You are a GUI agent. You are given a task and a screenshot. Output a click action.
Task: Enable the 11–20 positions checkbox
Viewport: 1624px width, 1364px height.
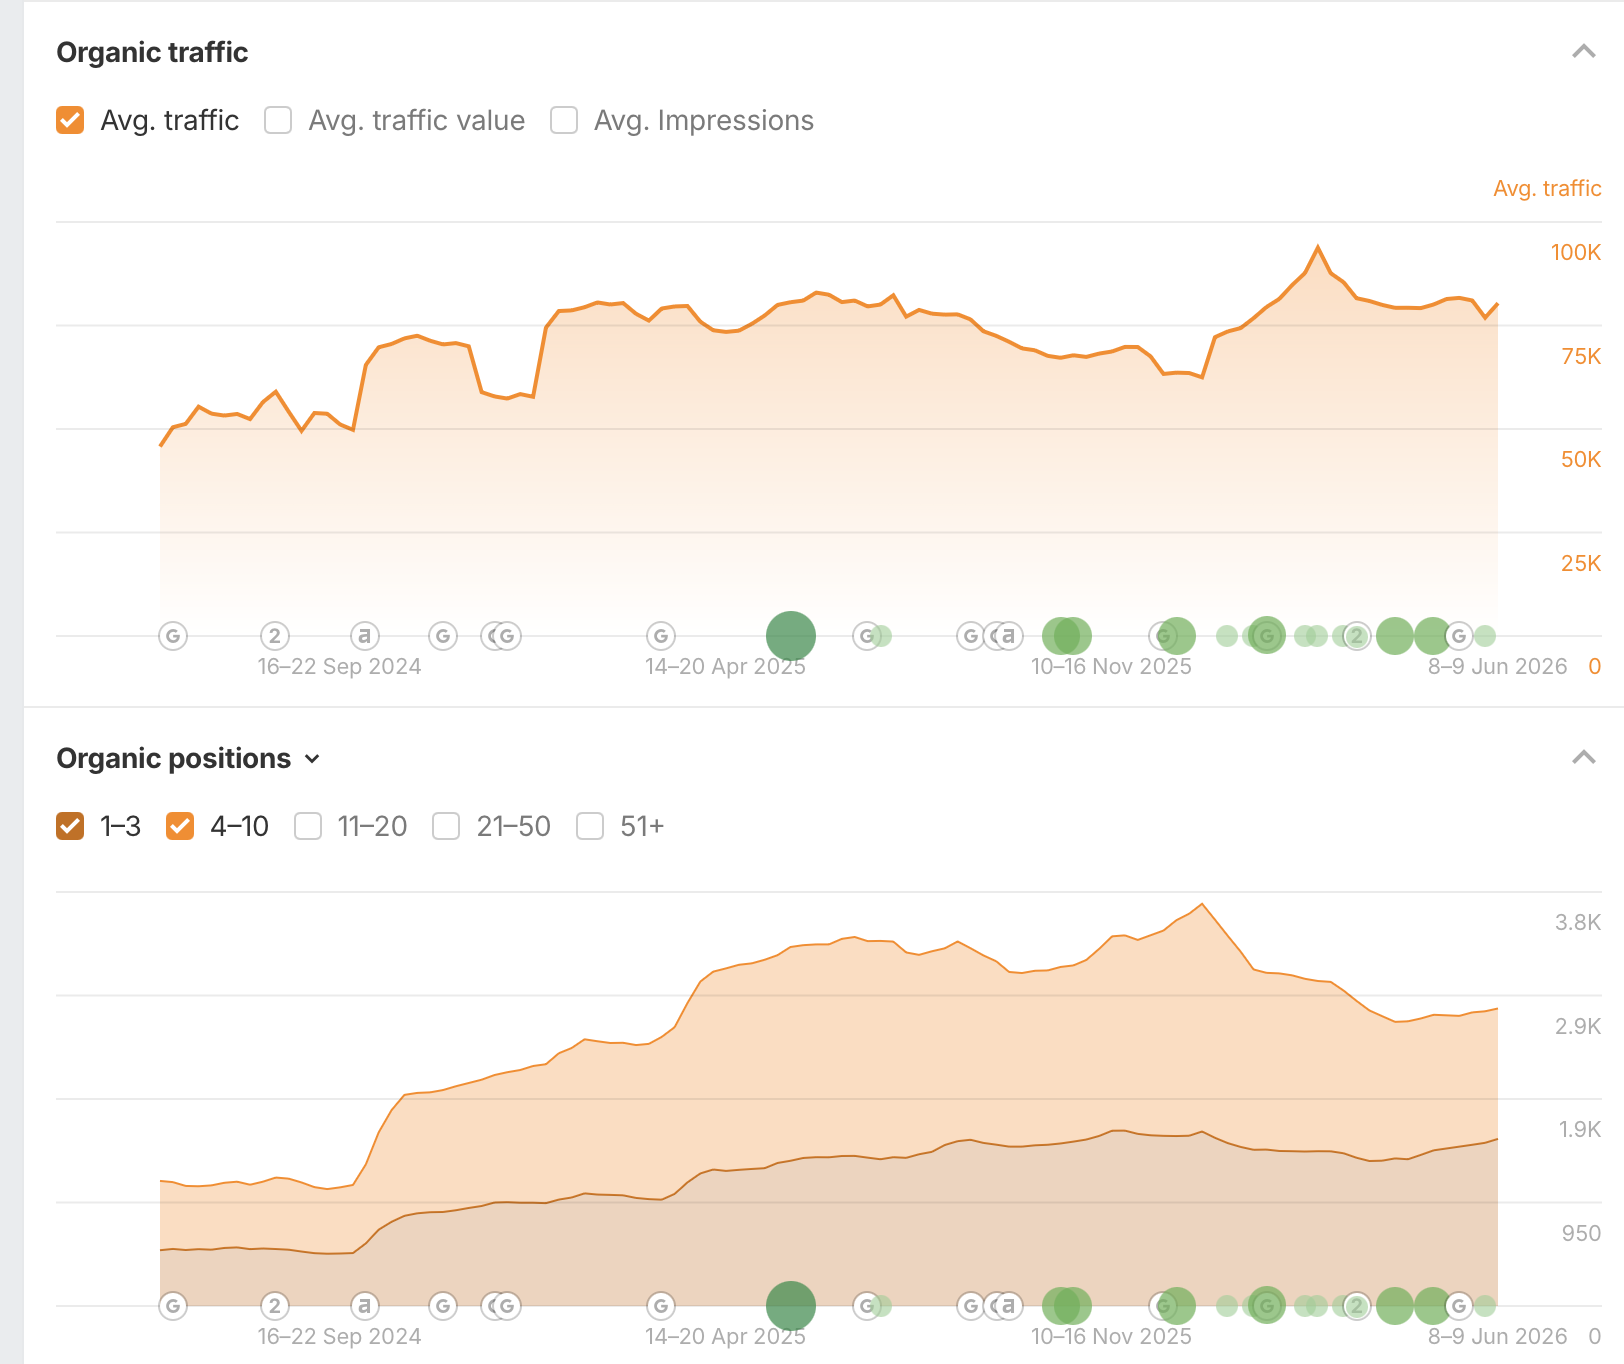308,826
